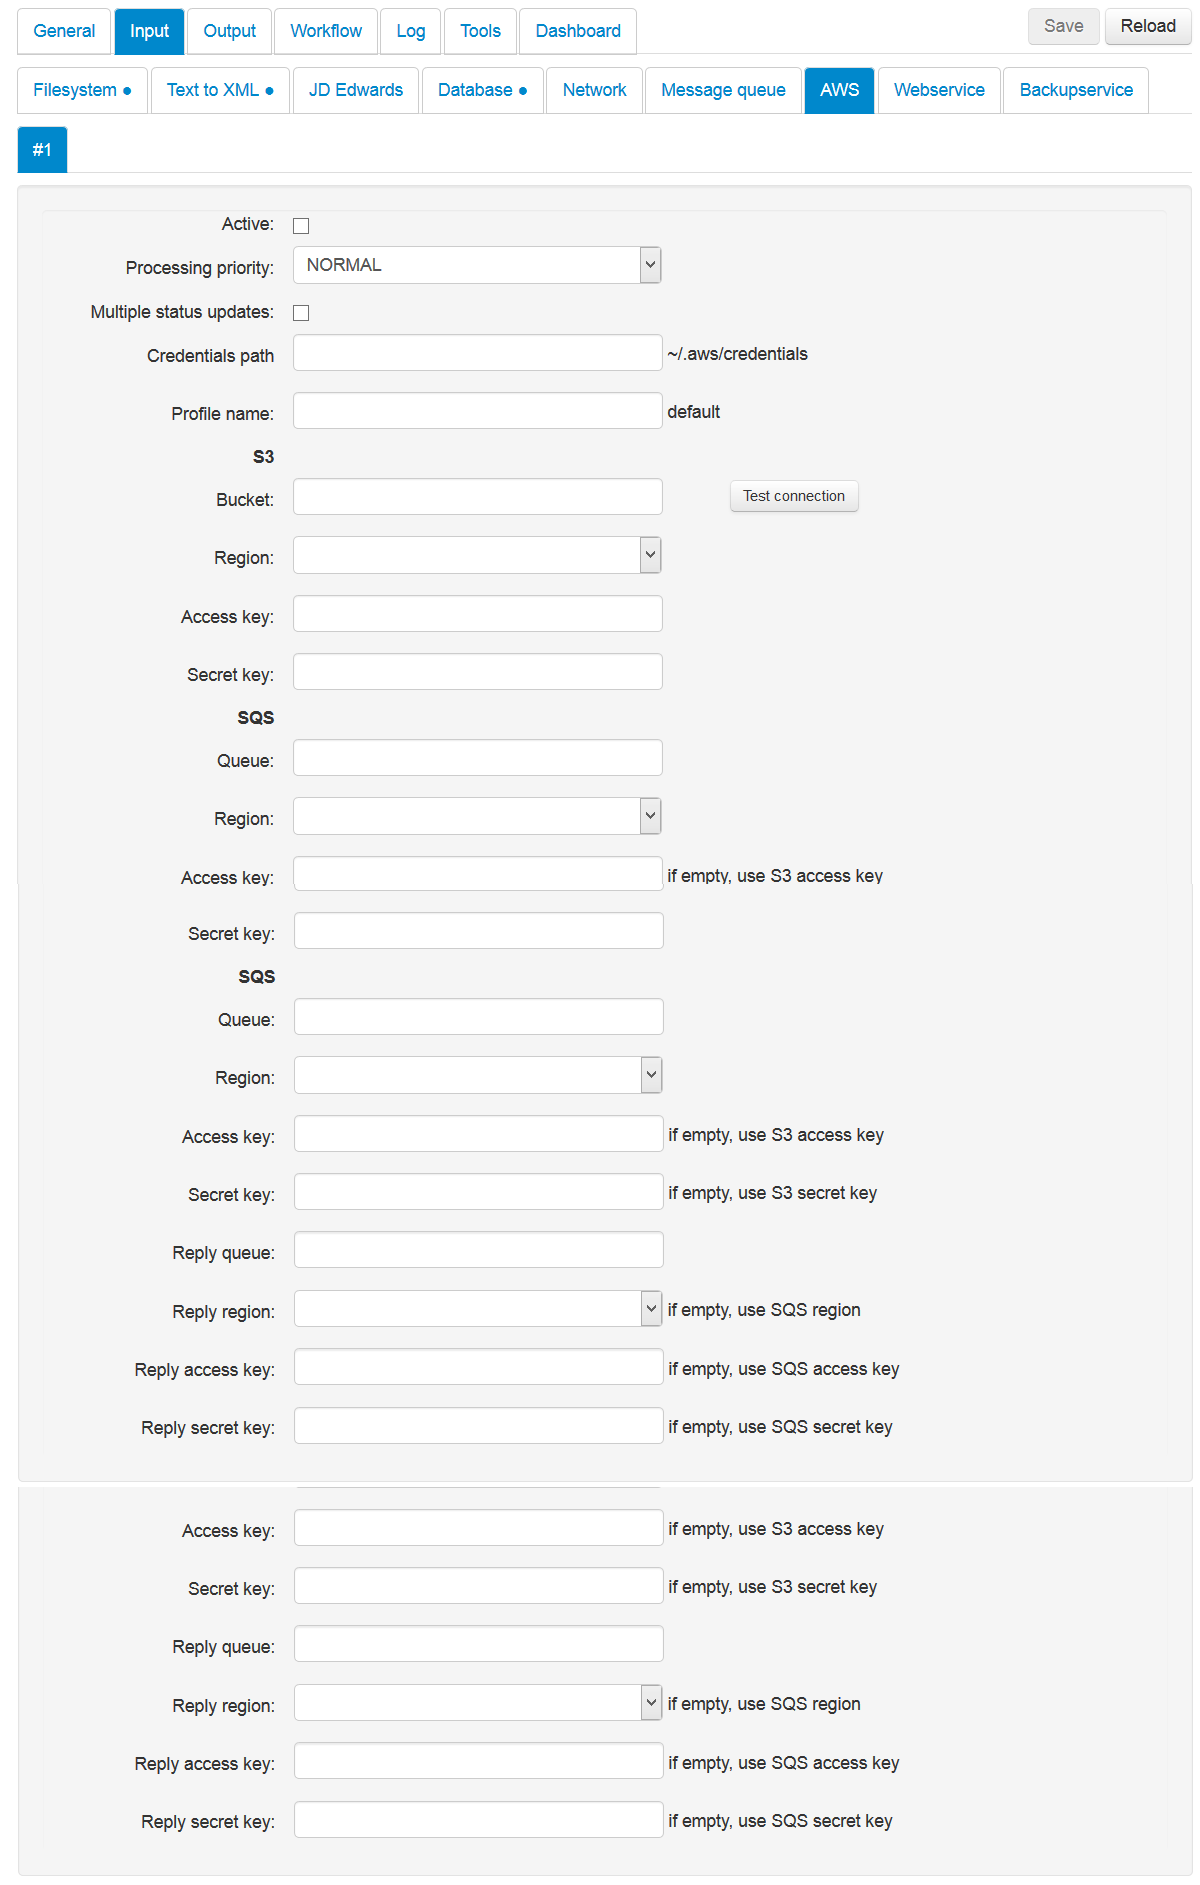1200x1885 pixels.
Task: Click the Test connection button
Action: [794, 496]
